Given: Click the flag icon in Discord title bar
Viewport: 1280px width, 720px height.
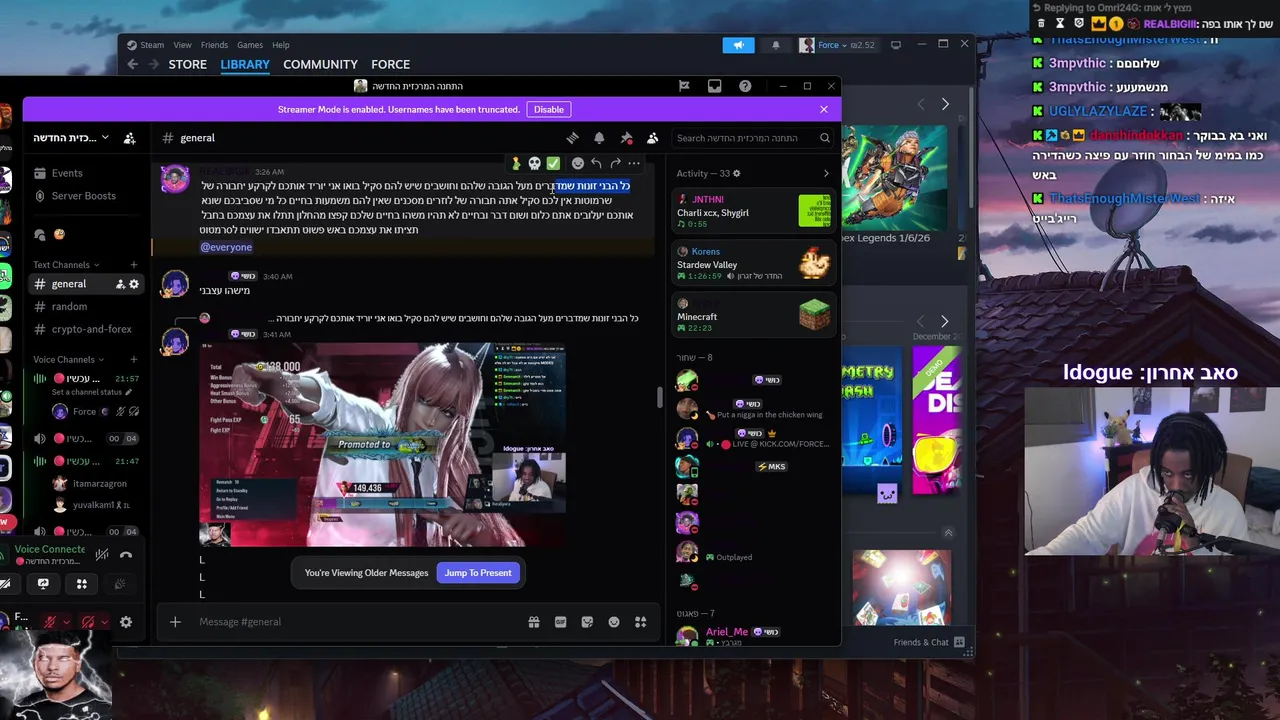Looking at the screenshot, I should (684, 86).
